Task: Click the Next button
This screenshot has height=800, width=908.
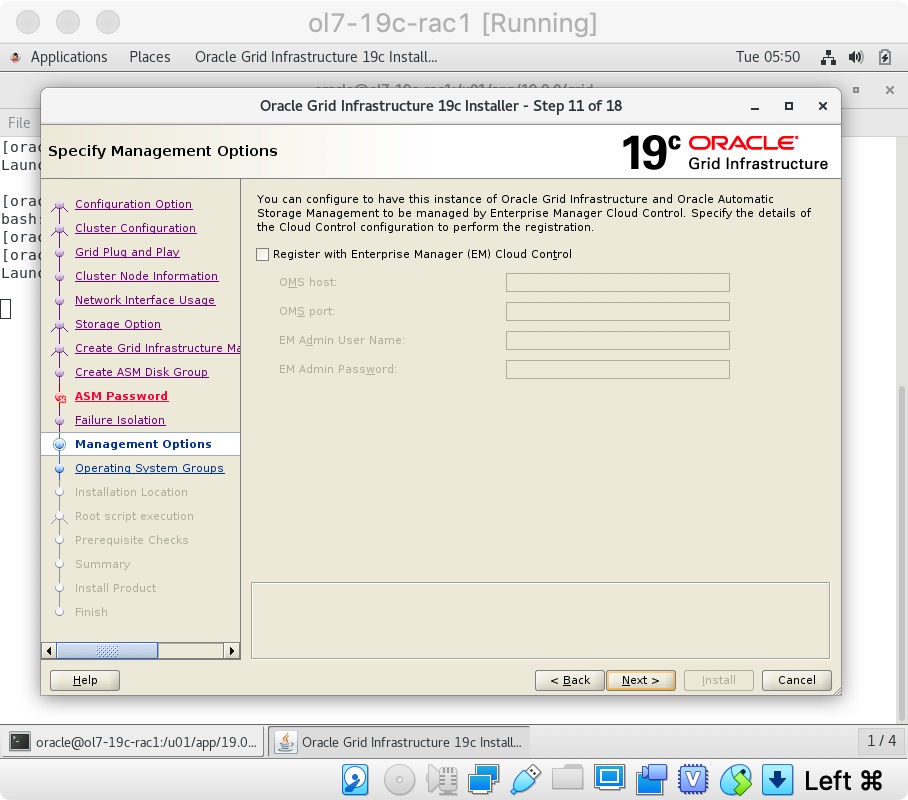Action: click(640, 680)
